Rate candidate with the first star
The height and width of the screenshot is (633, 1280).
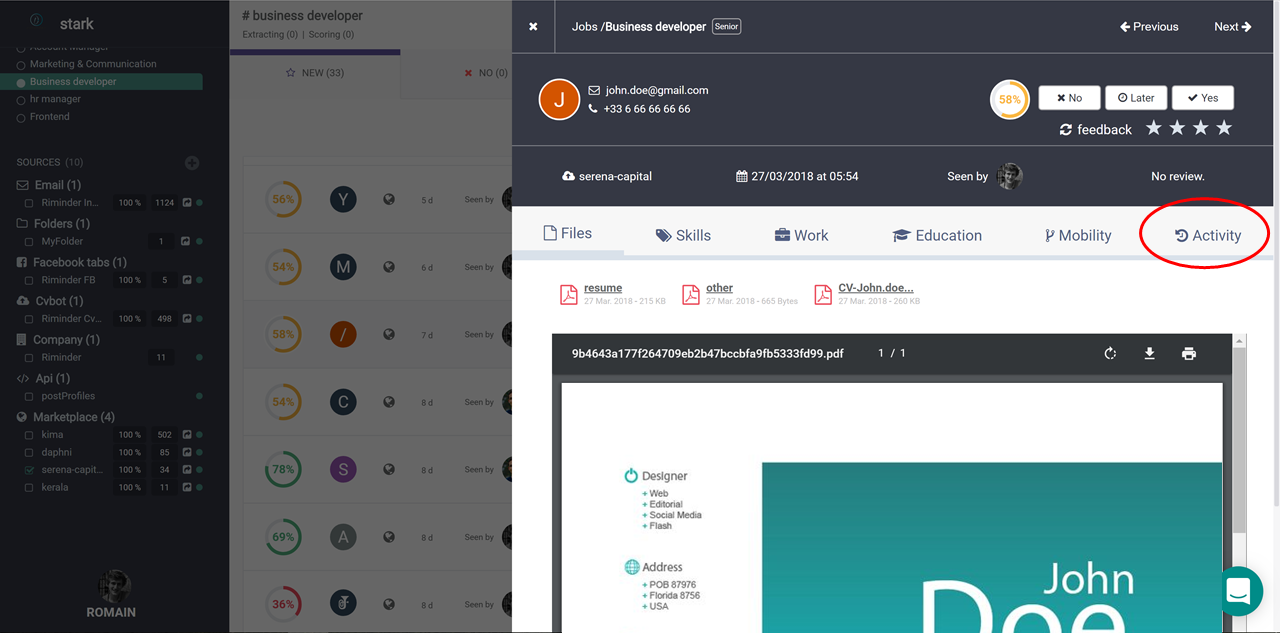[x=1154, y=128]
